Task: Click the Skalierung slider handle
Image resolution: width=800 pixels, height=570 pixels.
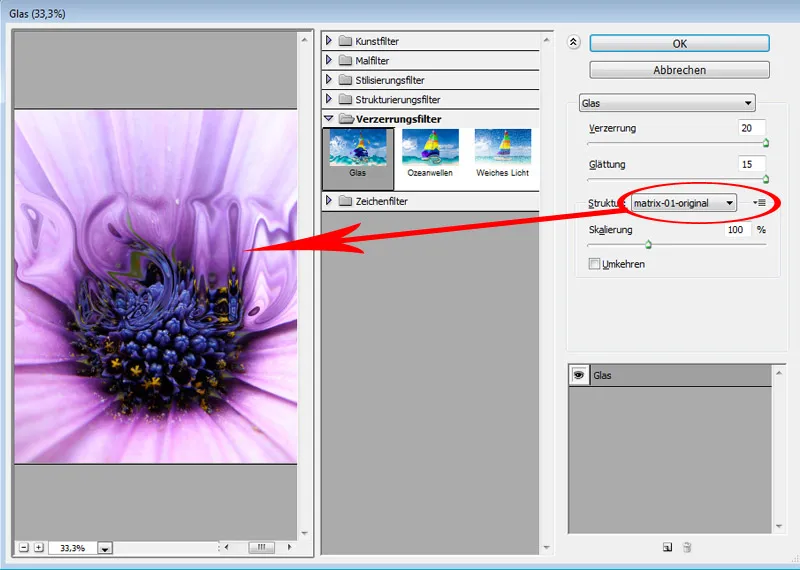Action: pyautogui.click(x=648, y=244)
